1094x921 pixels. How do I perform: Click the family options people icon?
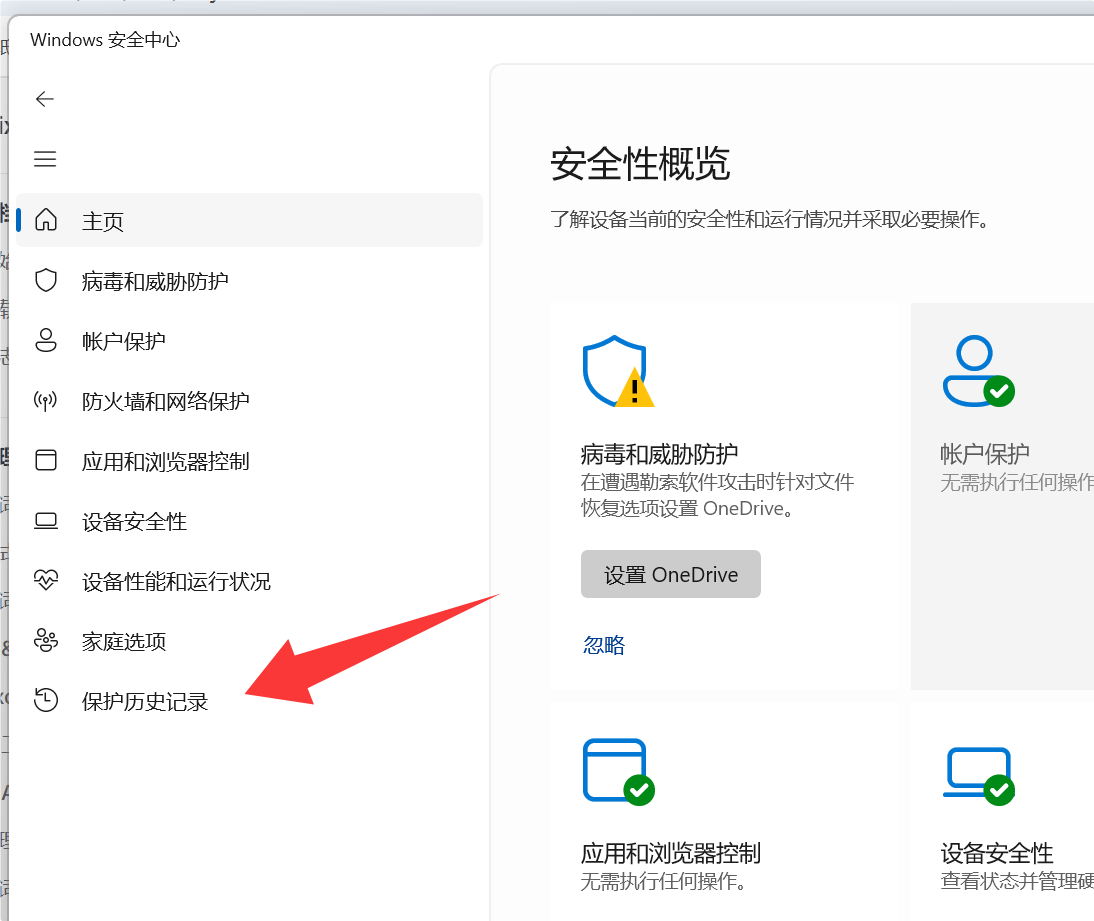click(46, 641)
